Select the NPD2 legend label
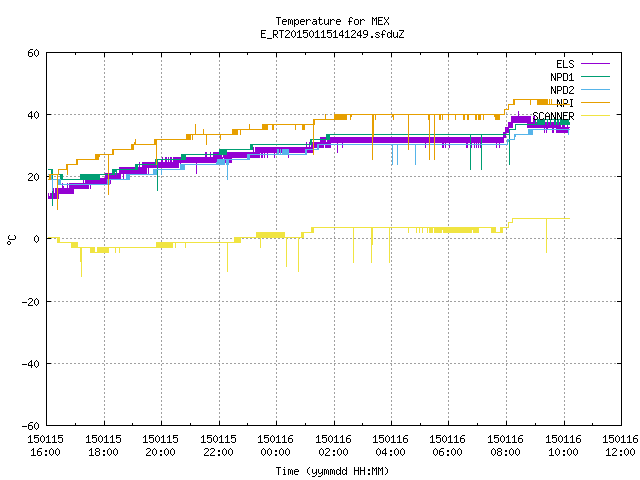 point(562,90)
